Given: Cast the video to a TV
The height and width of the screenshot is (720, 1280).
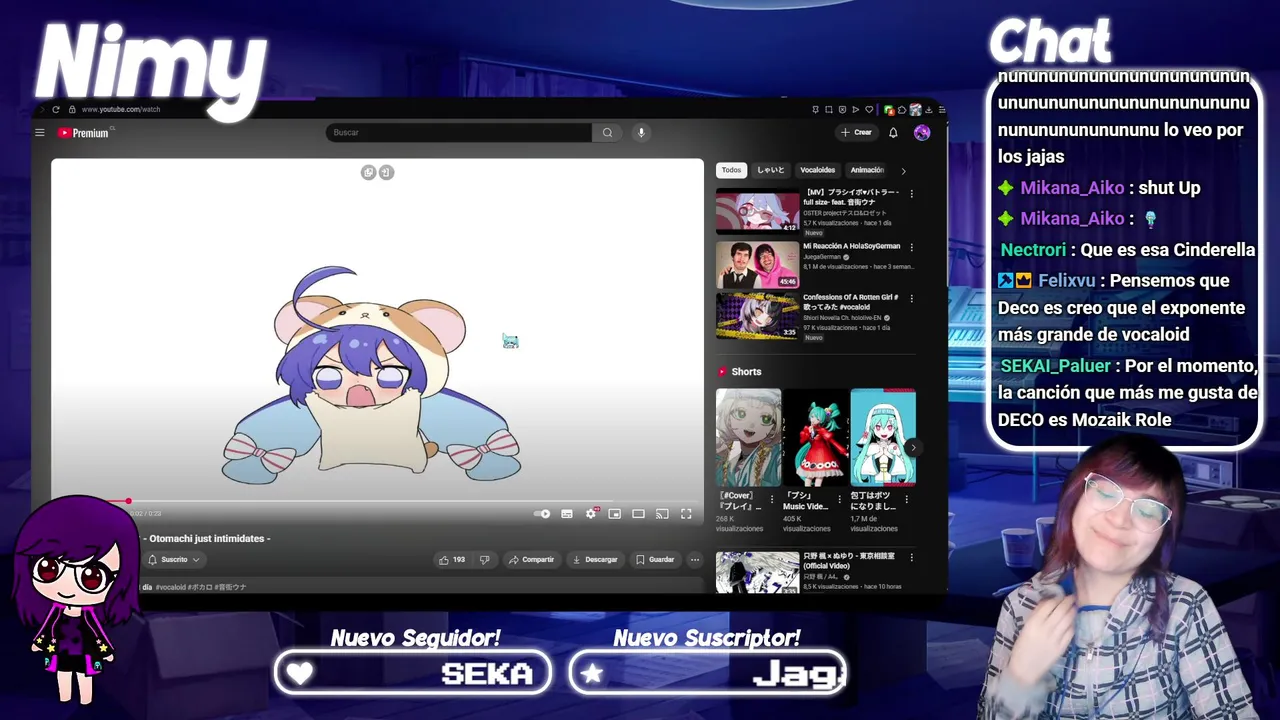Looking at the screenshot, I should point(662,514).
